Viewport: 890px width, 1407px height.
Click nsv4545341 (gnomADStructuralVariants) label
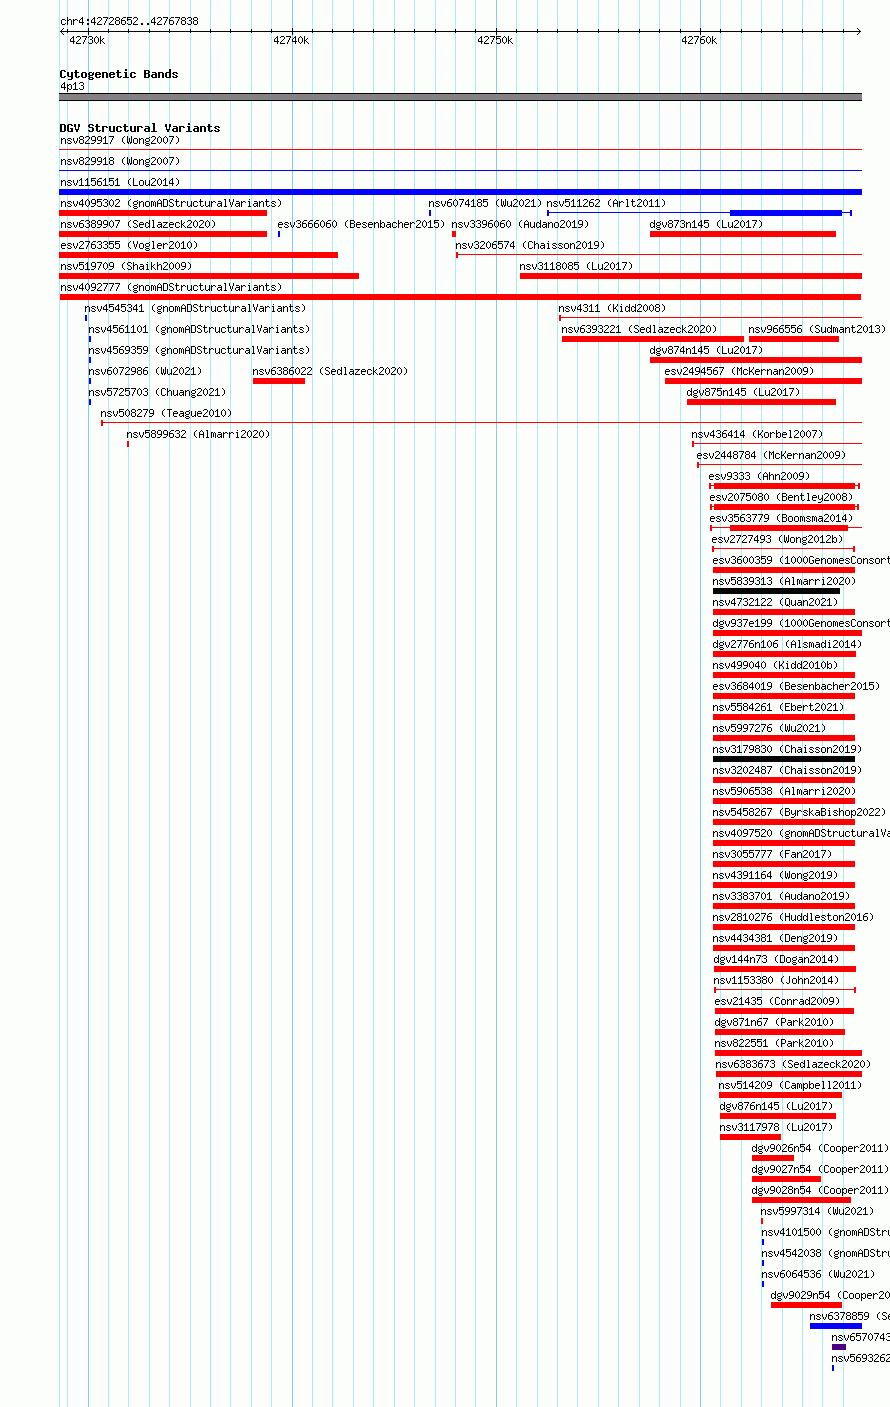click(x=196, y=308)
